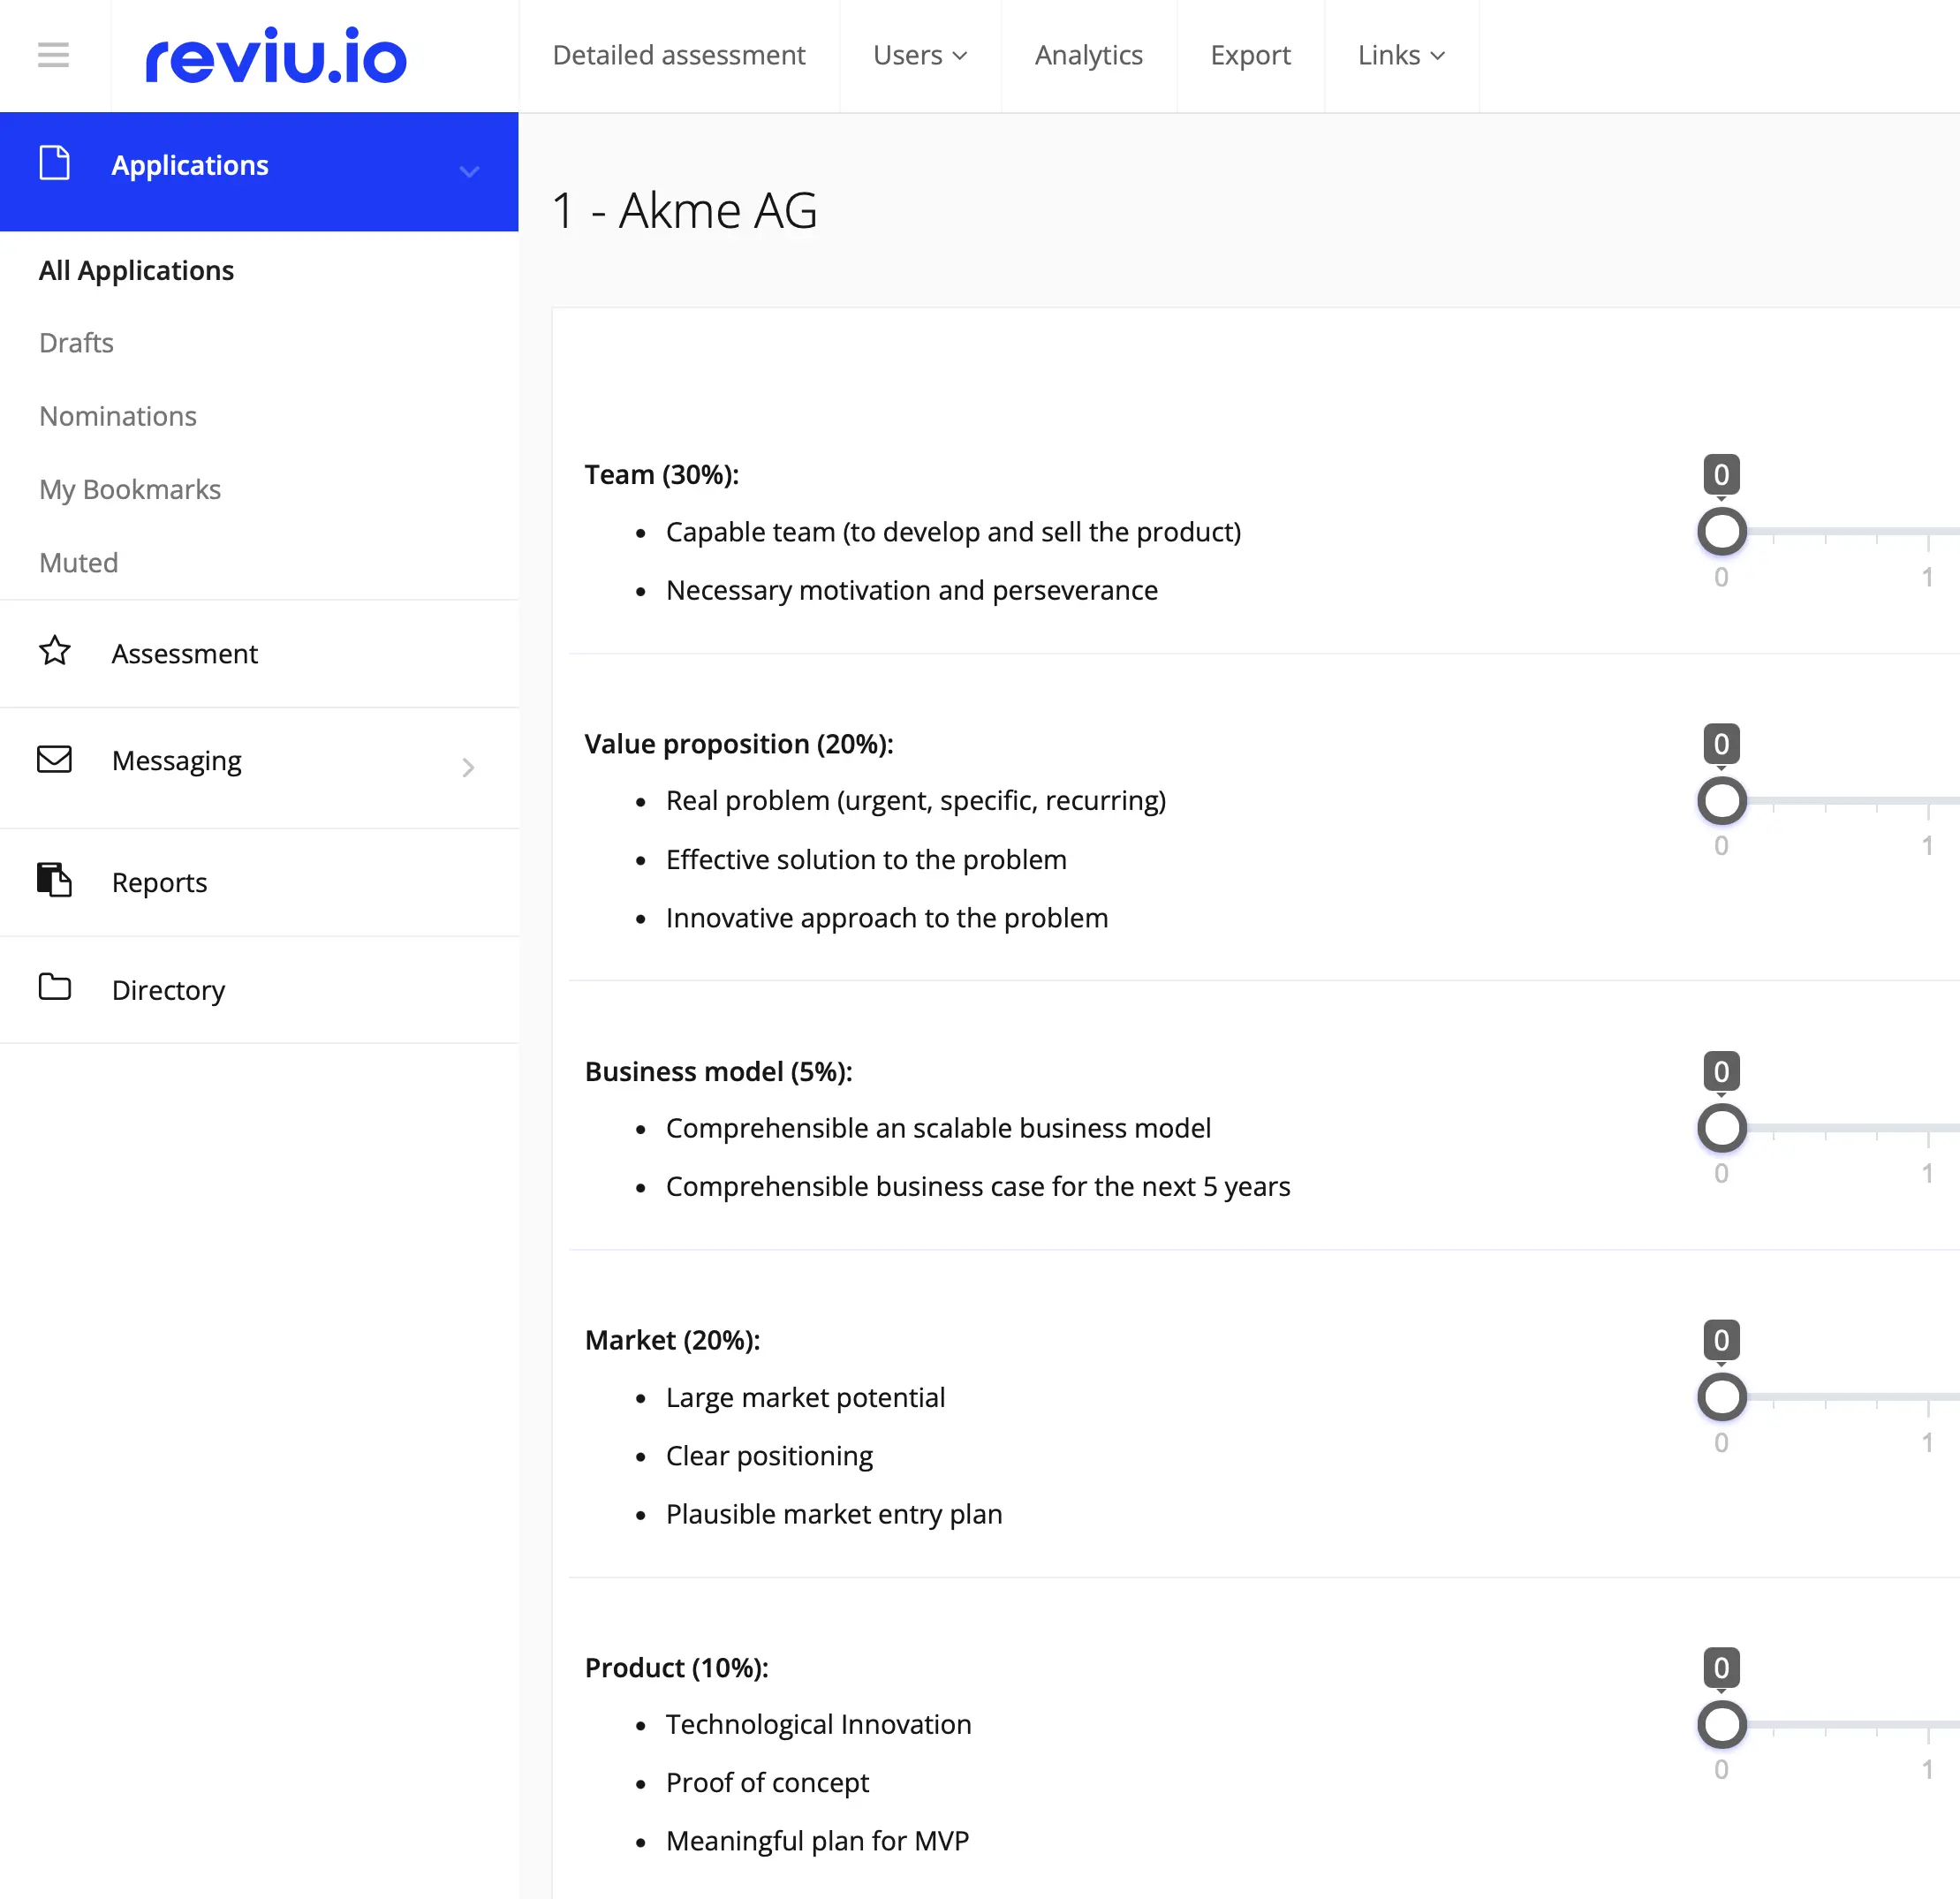The width and height of the screenshot is (1960, 1899).
Task: Click the Business model slider handle
Action: click(x=1721, y=1128)
